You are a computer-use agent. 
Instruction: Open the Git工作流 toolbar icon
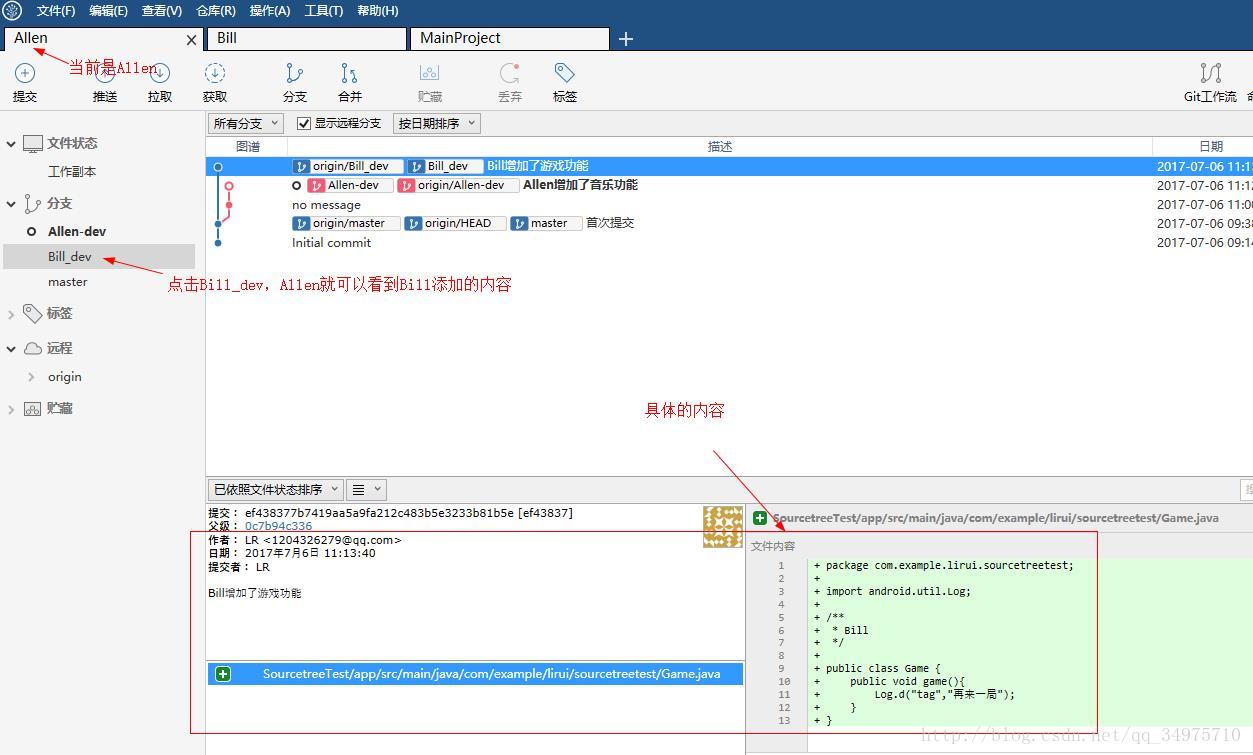coord(1211,73)
